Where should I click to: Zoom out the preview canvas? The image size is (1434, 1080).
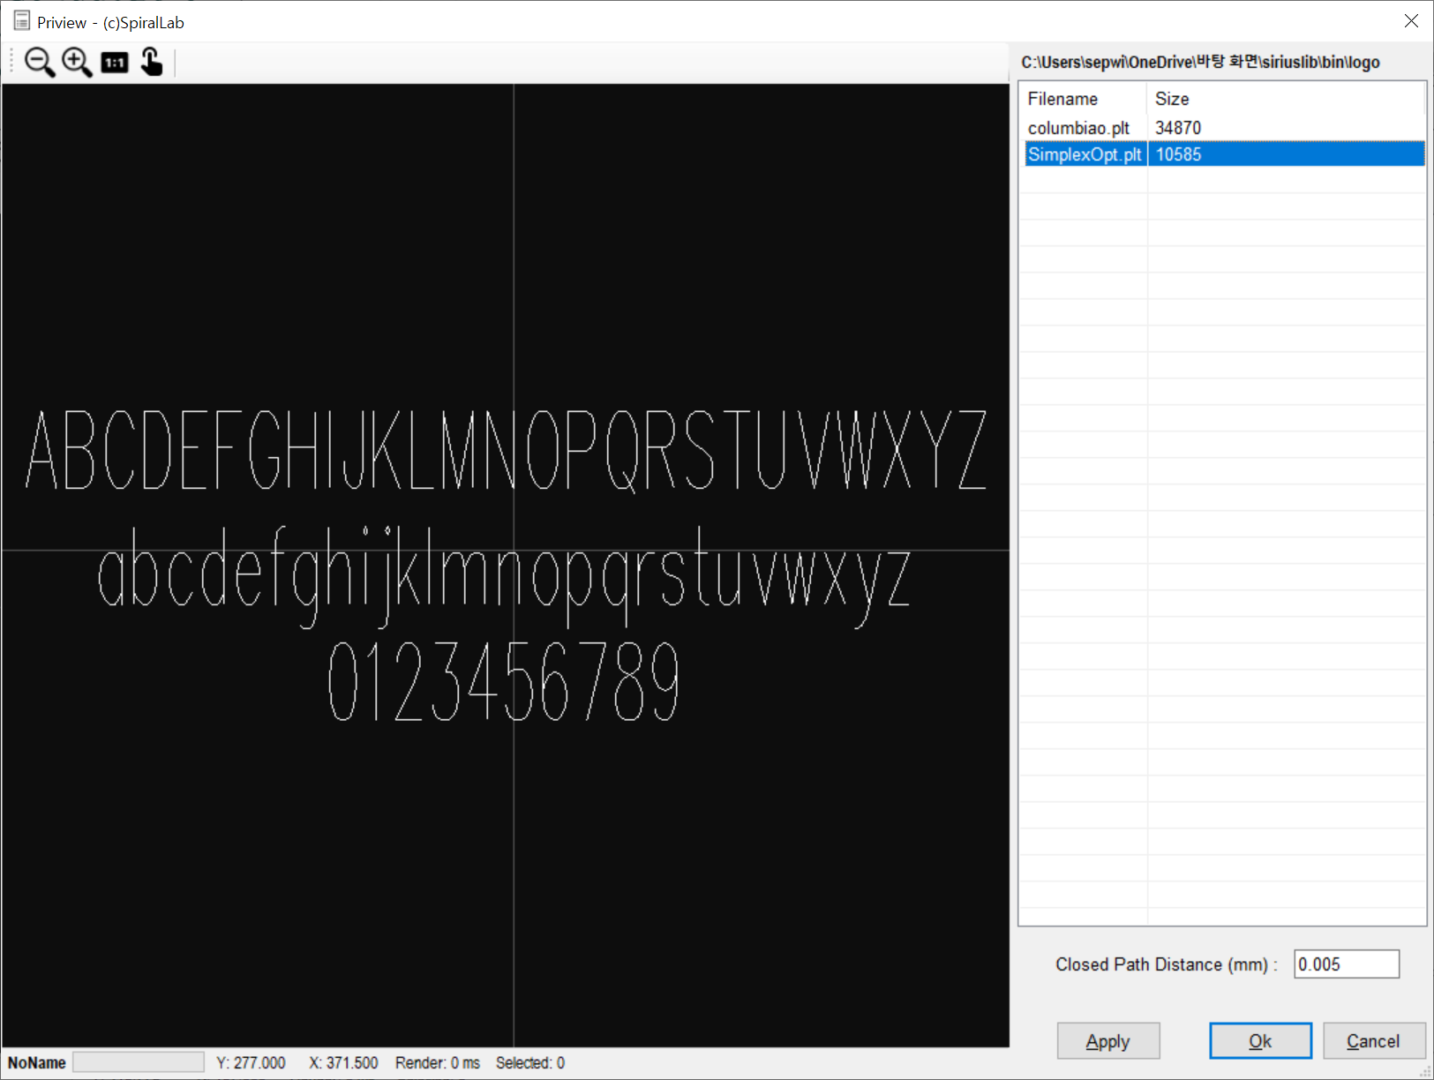pyautogui.click(x=39, y=62)
